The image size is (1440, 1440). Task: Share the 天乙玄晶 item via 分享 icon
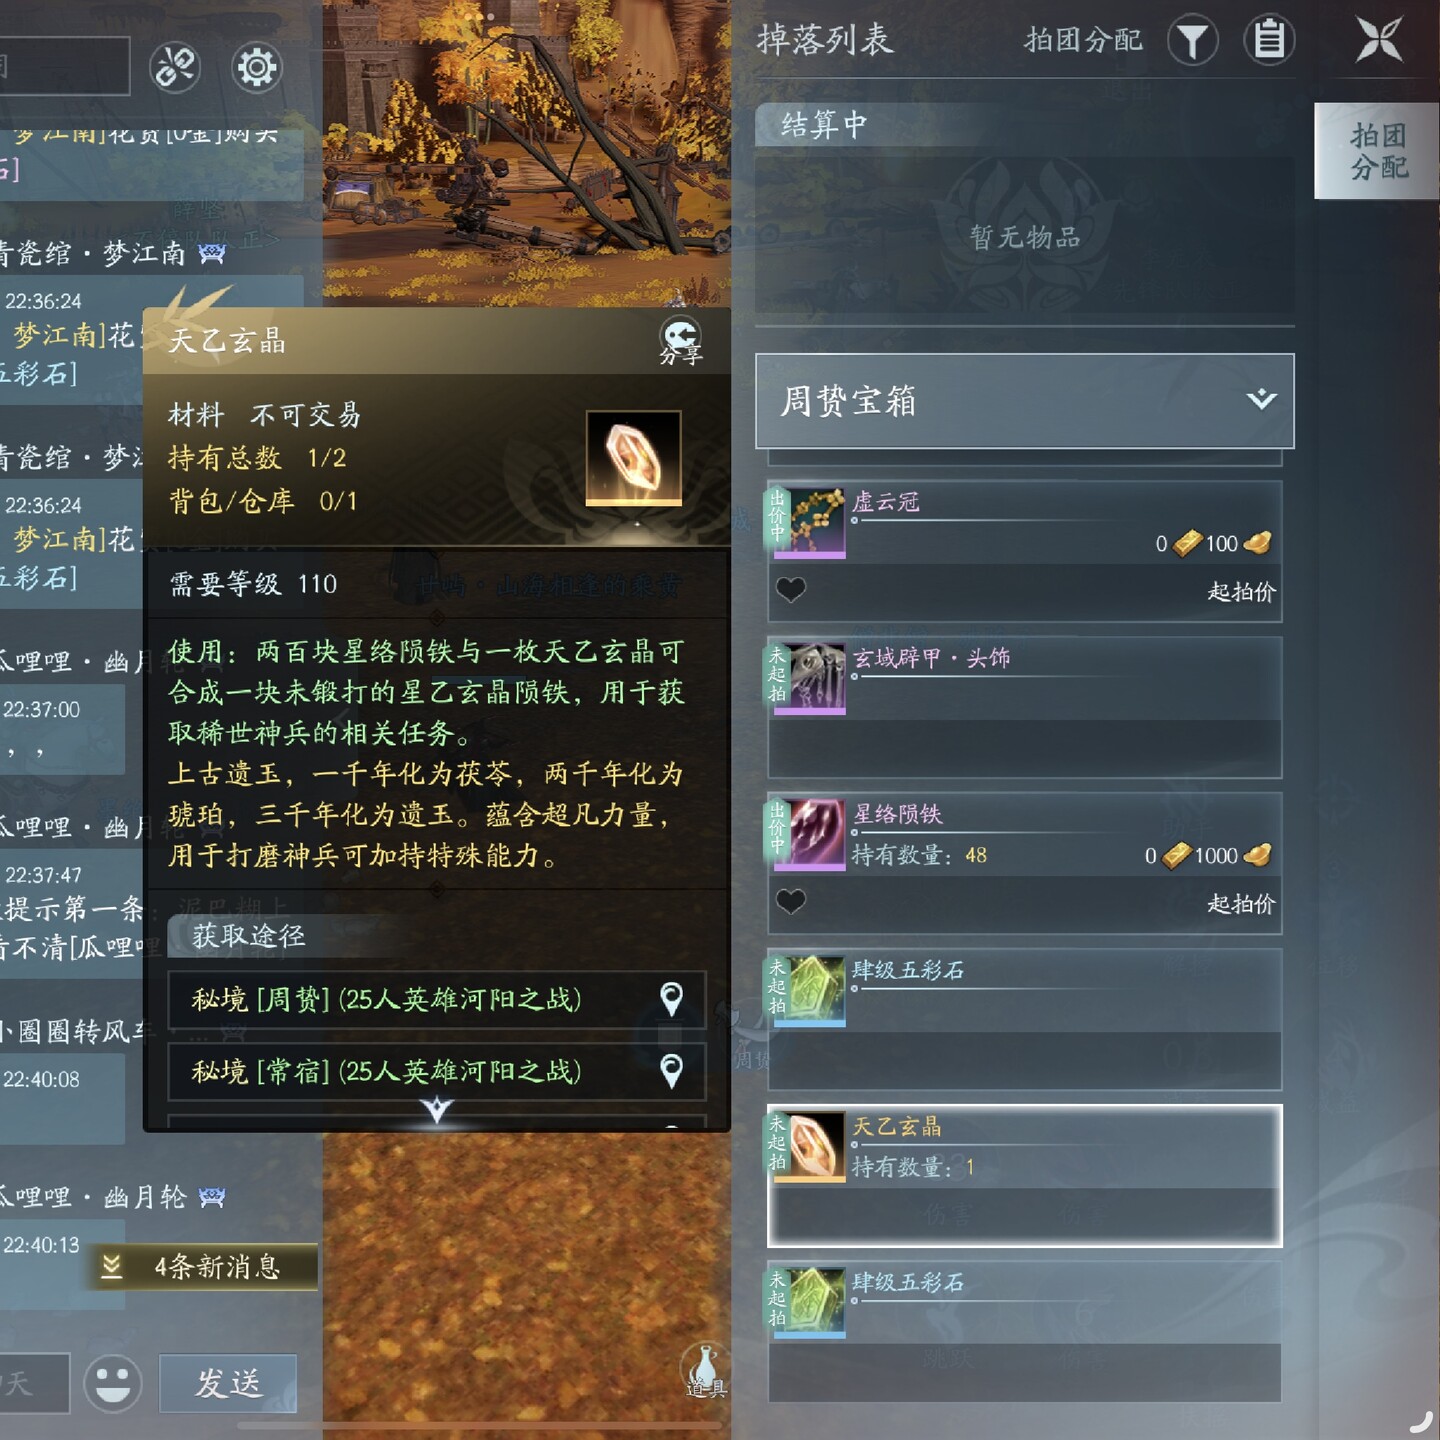click(x=680, y=340)
